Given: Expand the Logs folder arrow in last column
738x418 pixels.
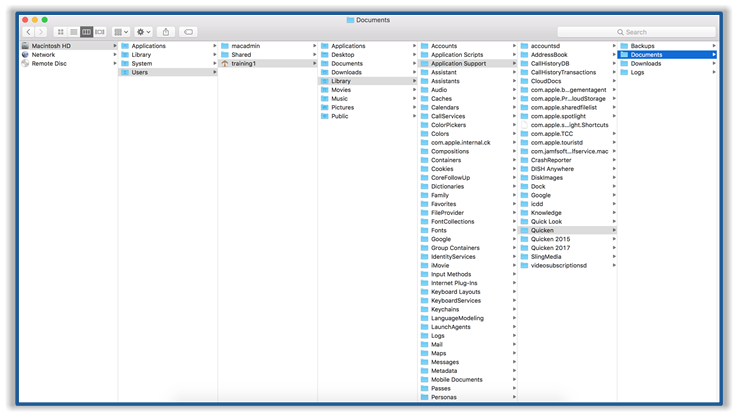Looking at the screenshot, I should click(x=713, y=72).
